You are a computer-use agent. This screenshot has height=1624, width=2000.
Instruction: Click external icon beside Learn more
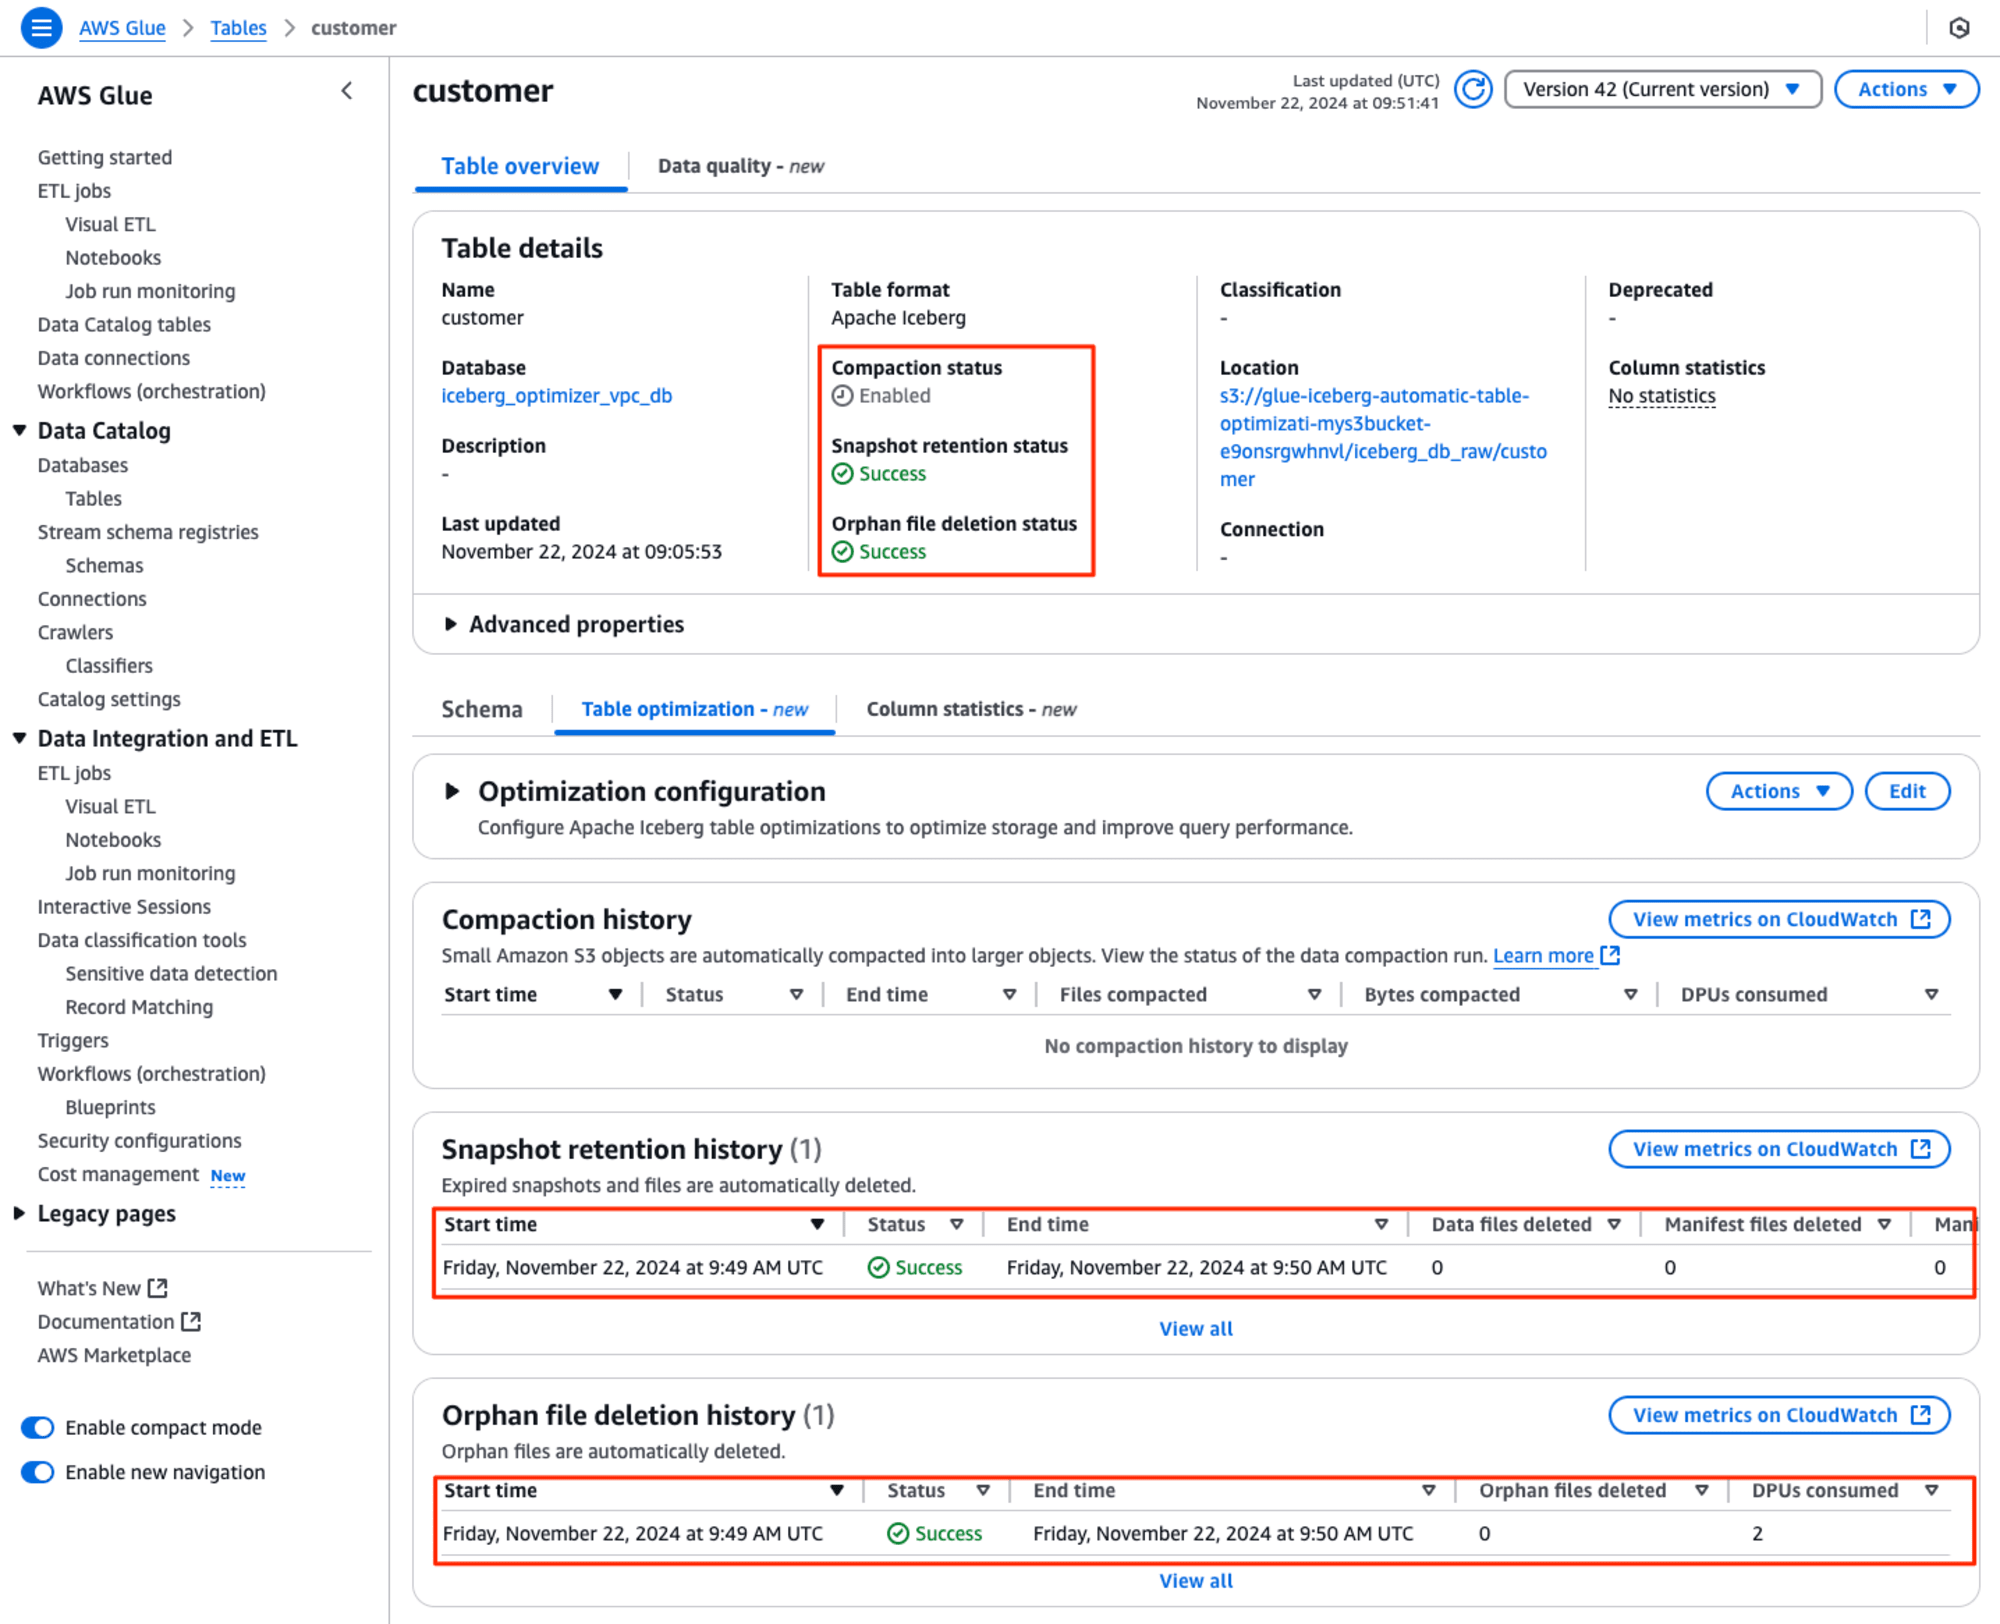[x=1610, y=955]
